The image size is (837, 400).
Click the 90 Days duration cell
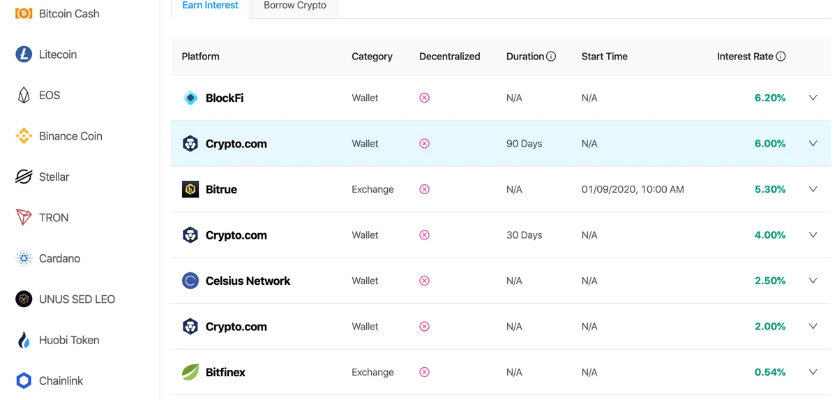524,144
